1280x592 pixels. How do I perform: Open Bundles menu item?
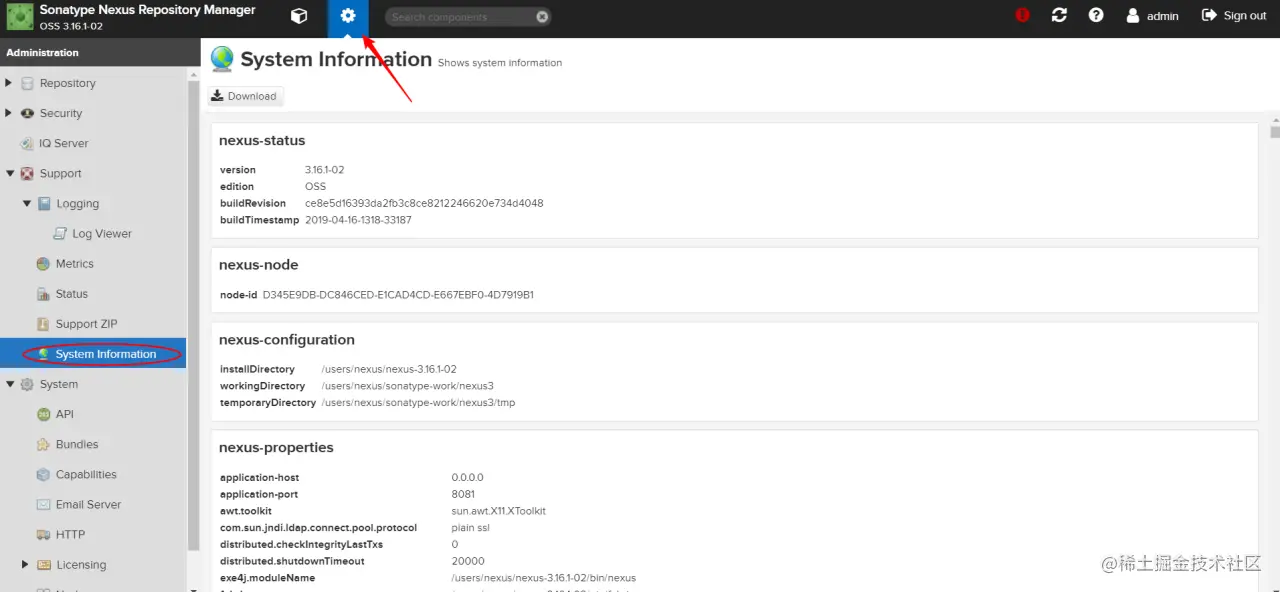point(77,444)
